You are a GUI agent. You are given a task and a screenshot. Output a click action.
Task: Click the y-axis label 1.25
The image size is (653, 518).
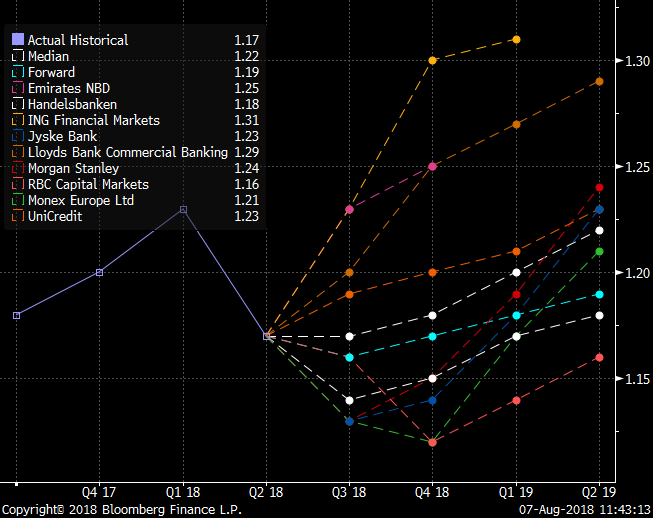pos(638,167)
